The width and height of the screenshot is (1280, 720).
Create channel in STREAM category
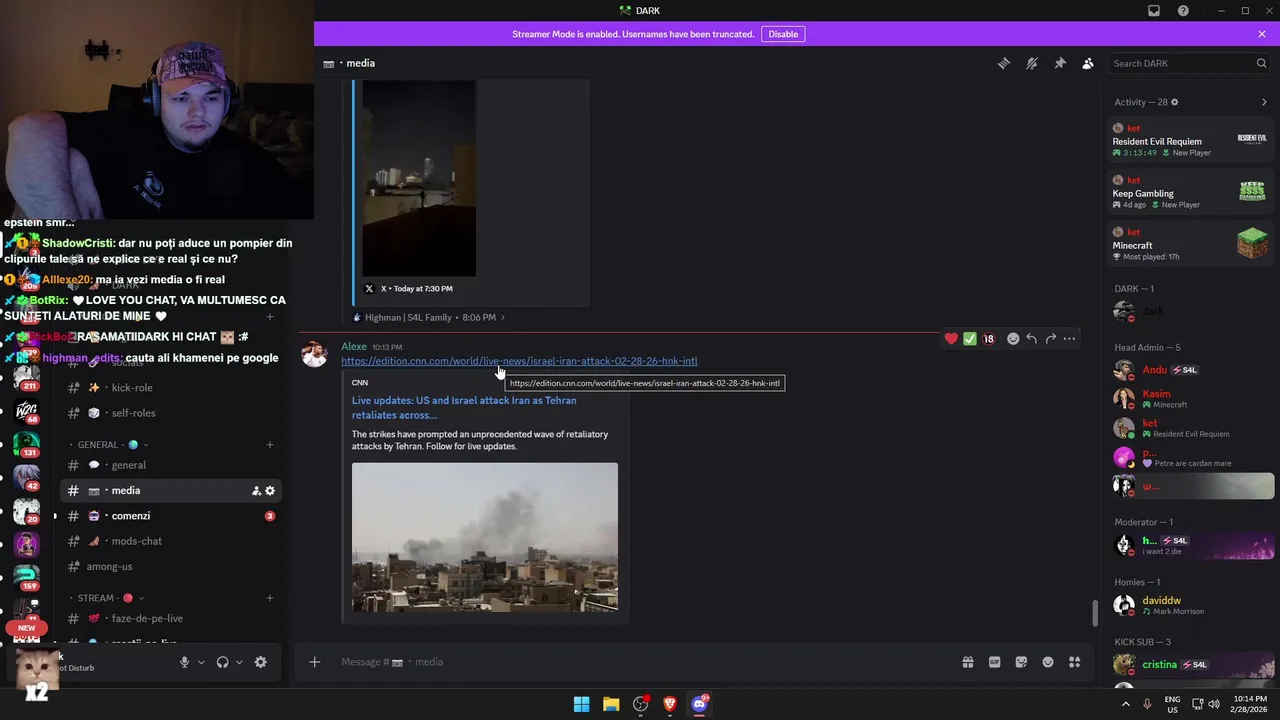(x=270, y=598)
